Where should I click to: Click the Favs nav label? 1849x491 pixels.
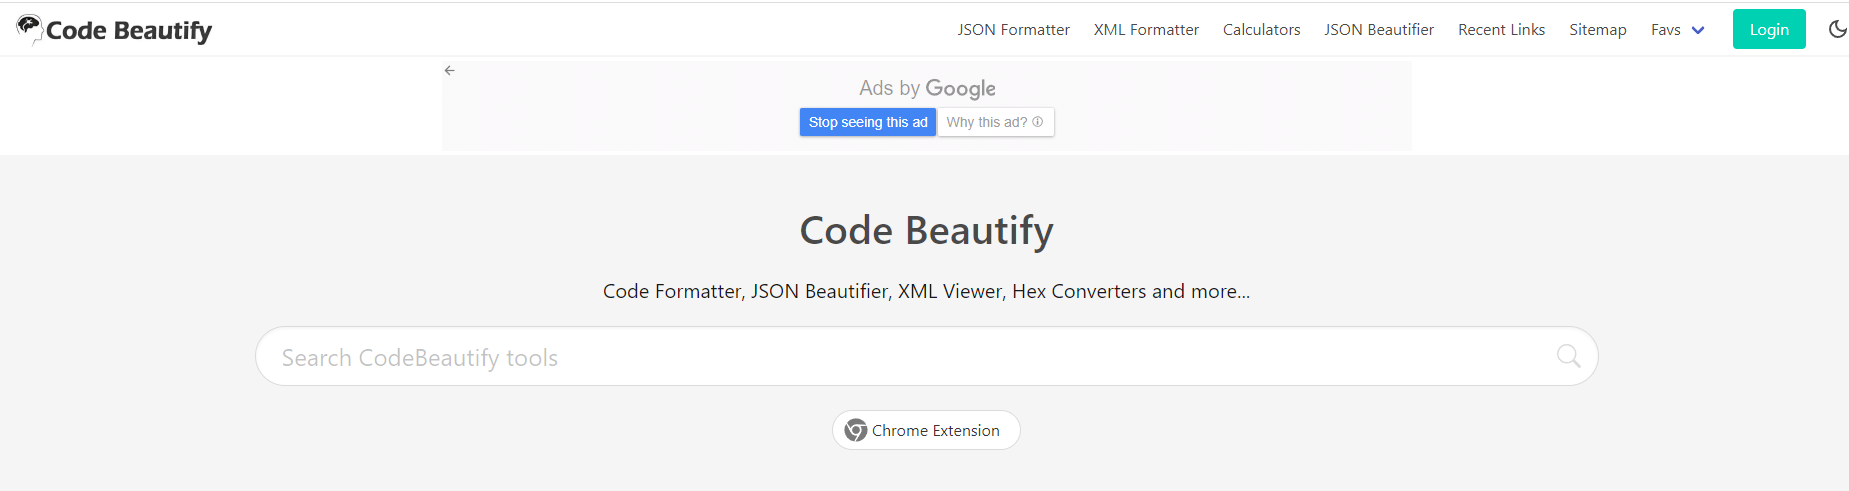pyautogui.click(x=1665, y=30)
